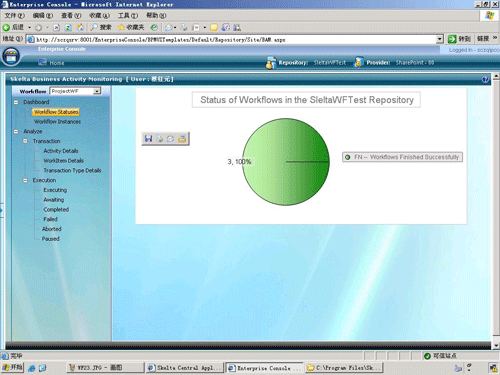The height and width of the screenshot is (375, 500).
Task: Click the Start (开始) button
Action: [12, 368]
